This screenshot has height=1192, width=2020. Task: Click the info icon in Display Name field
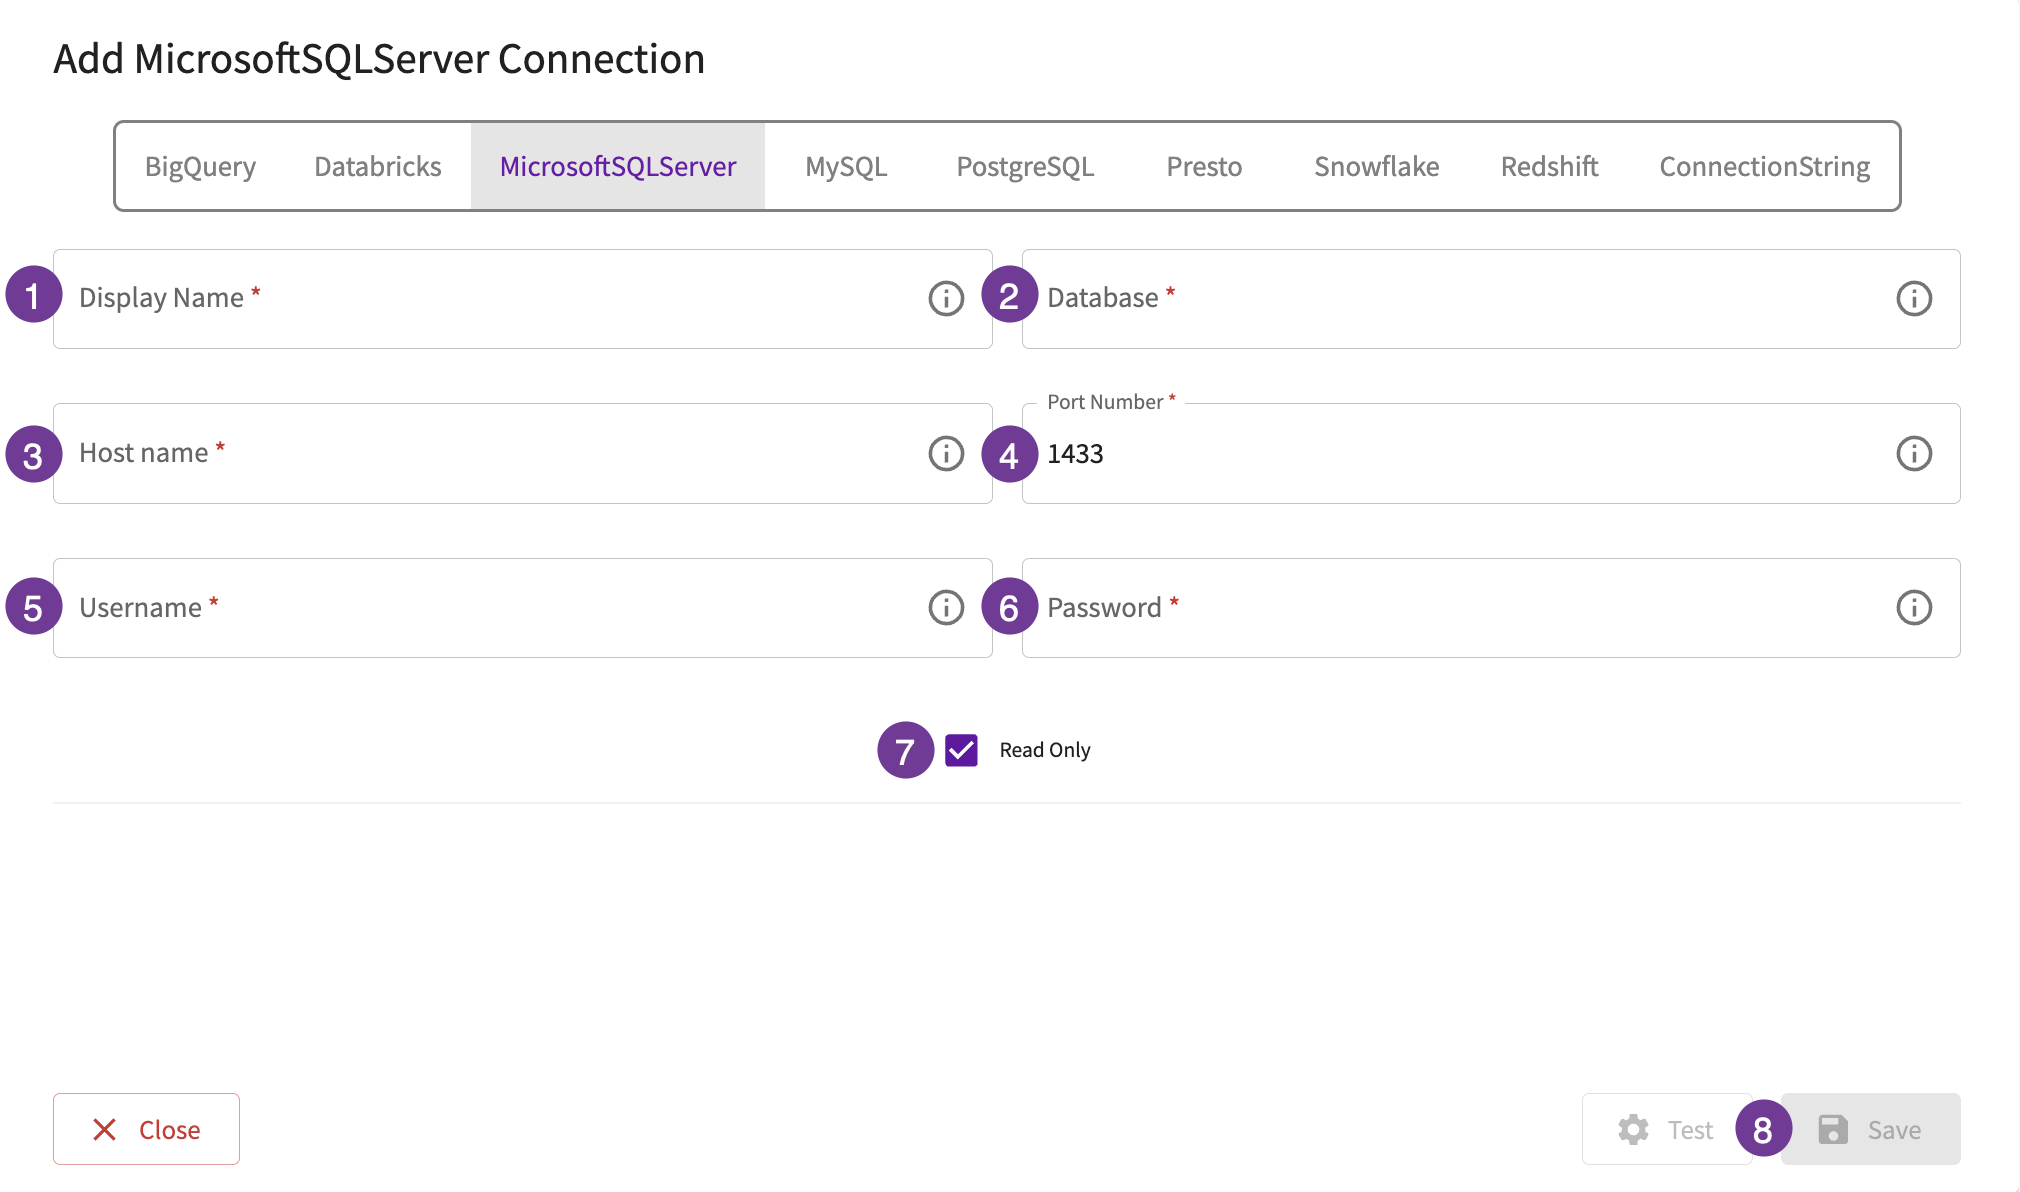pos(946,298)
